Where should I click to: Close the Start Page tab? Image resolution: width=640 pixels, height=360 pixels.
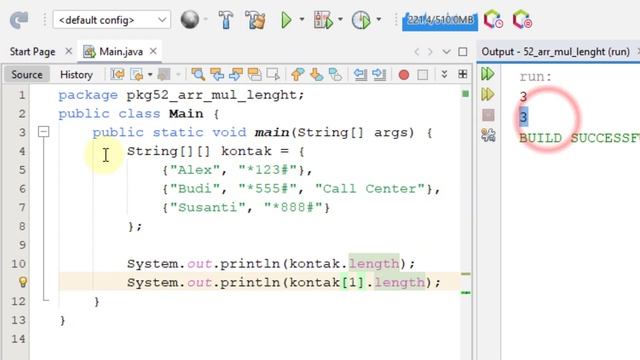(69, 51)
